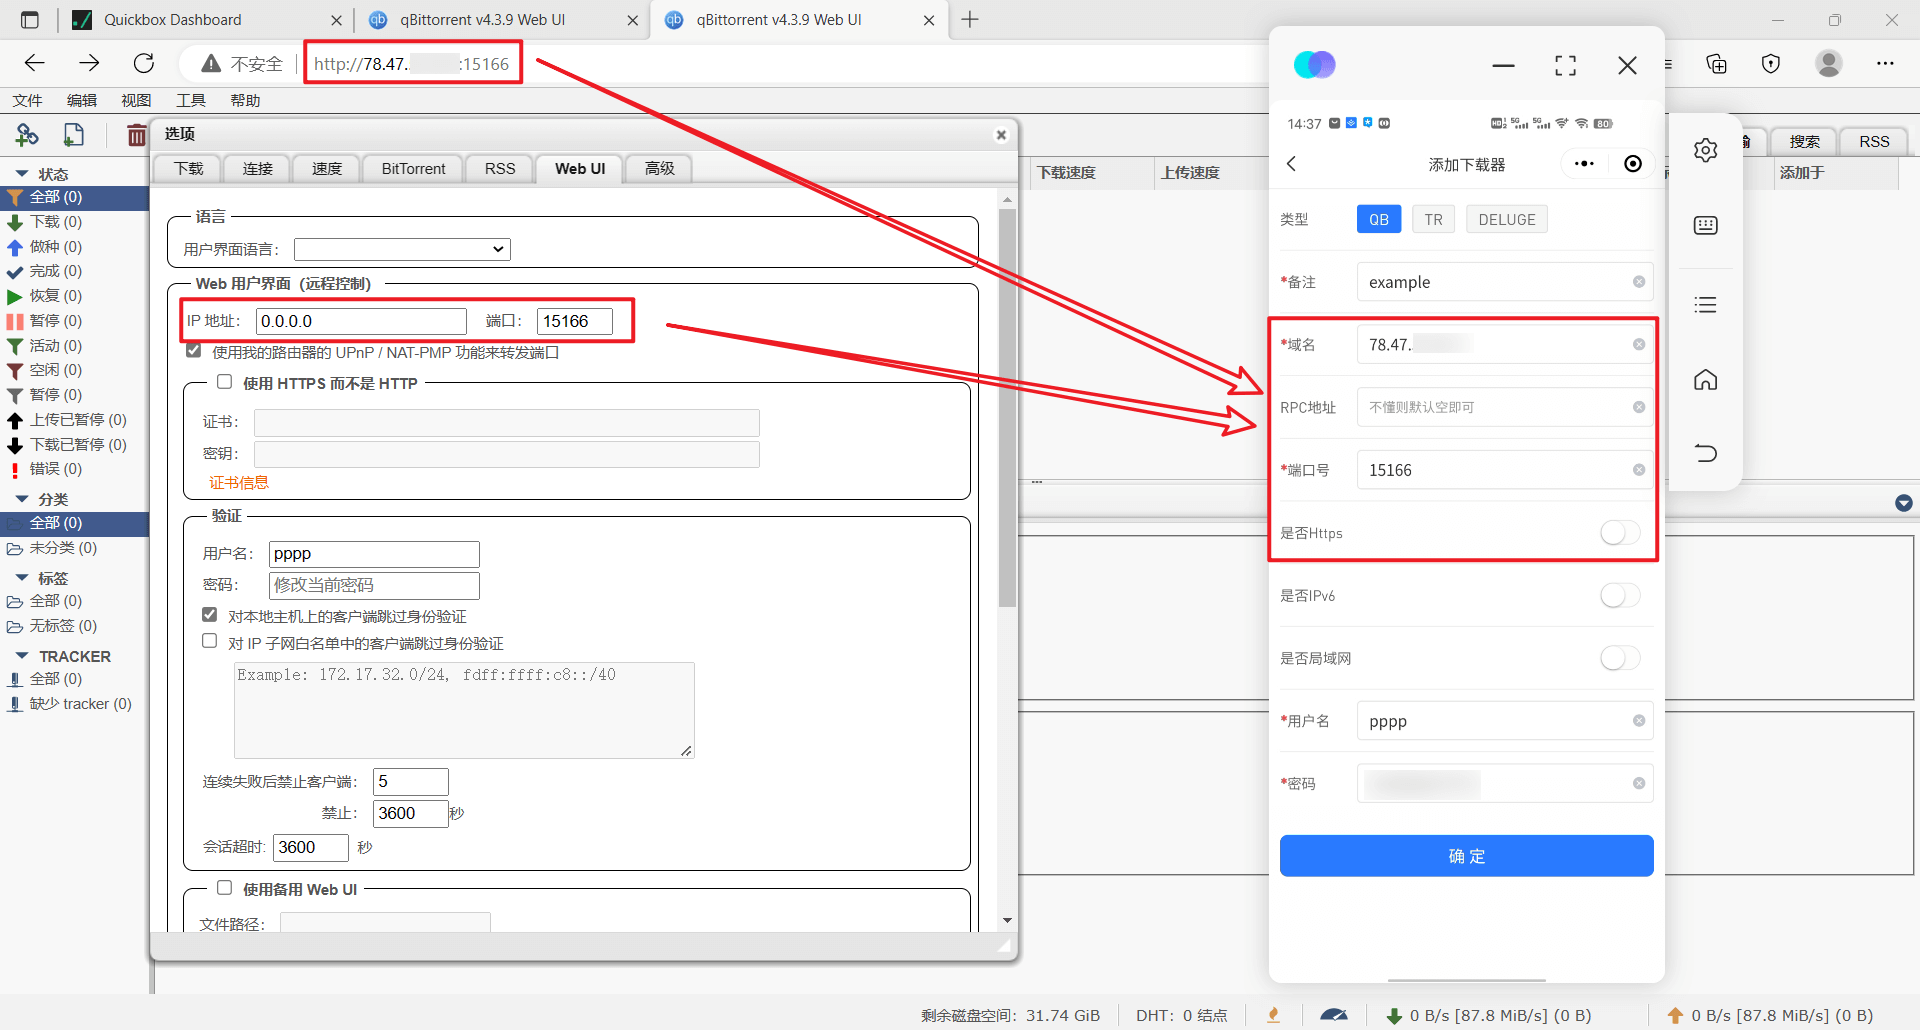The height and width of the screenshot is (1030, 1920).
Task: Reload the page with the refresh icon
Action: pyautogui.click(x=144, y=63)
